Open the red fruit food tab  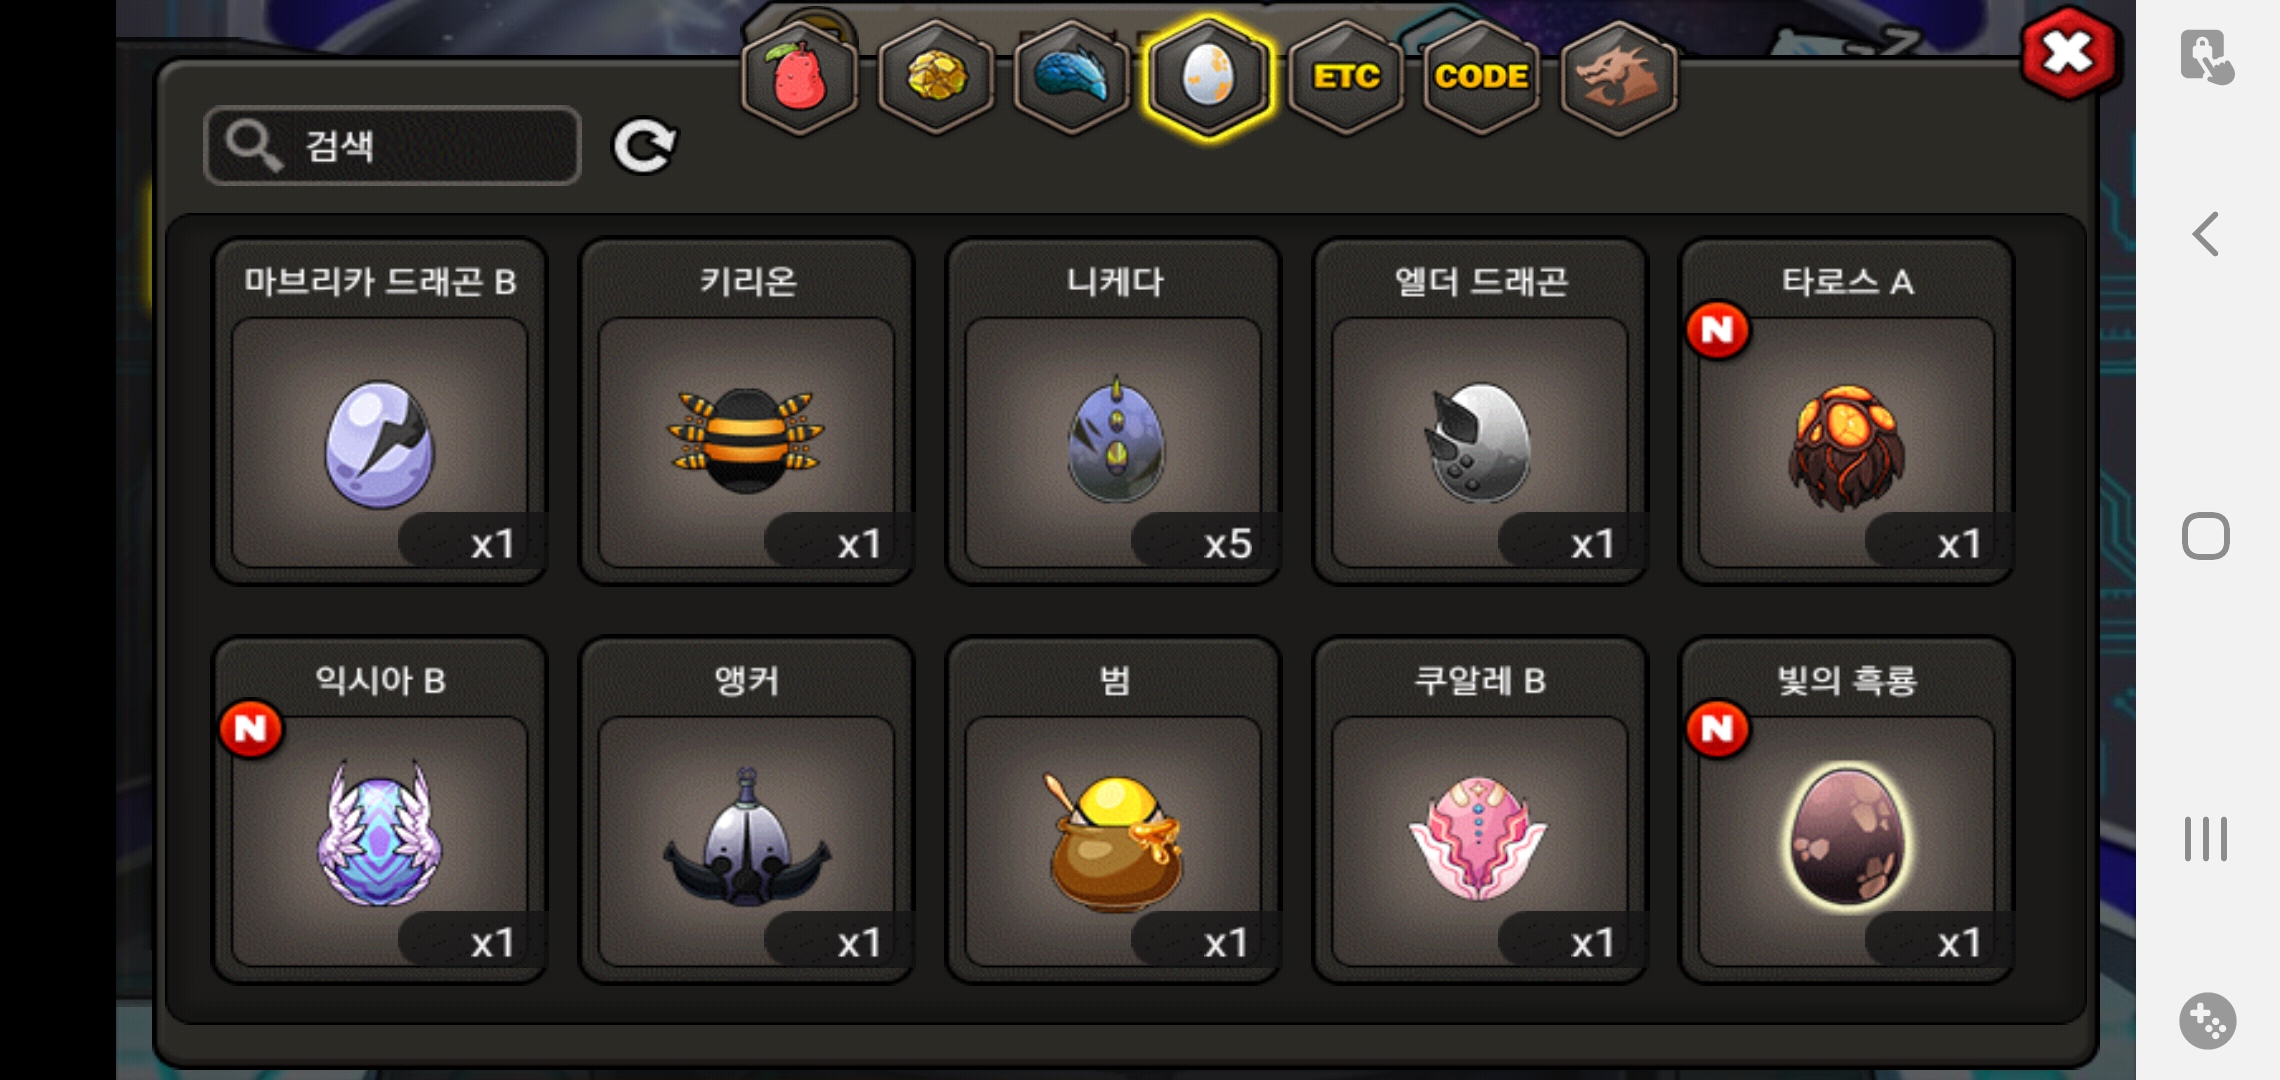coord(799,77)
